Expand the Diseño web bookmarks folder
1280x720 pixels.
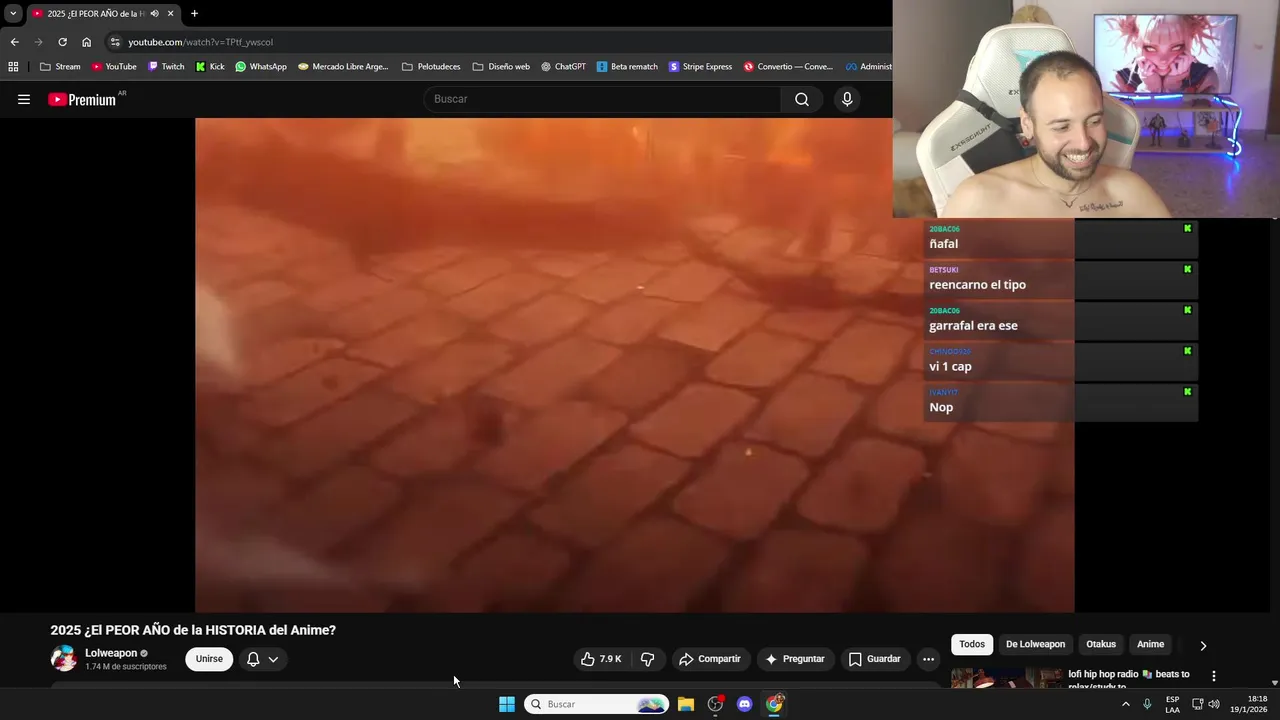pos(501,67)
